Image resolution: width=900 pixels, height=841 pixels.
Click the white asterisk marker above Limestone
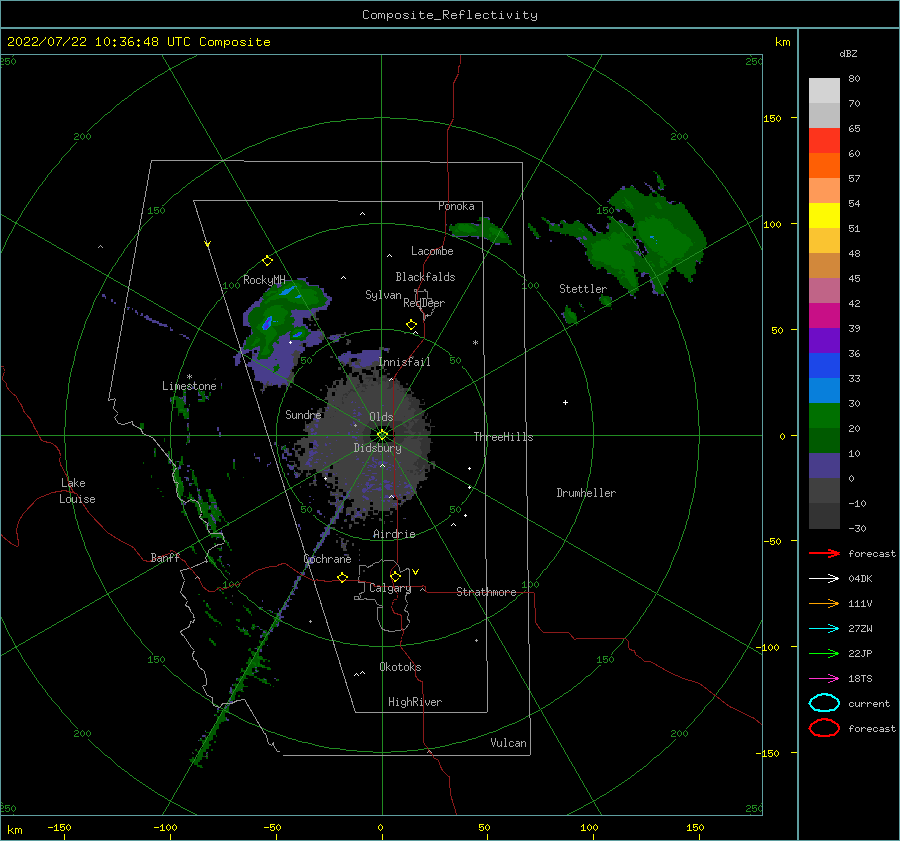(x=189, y=377)
